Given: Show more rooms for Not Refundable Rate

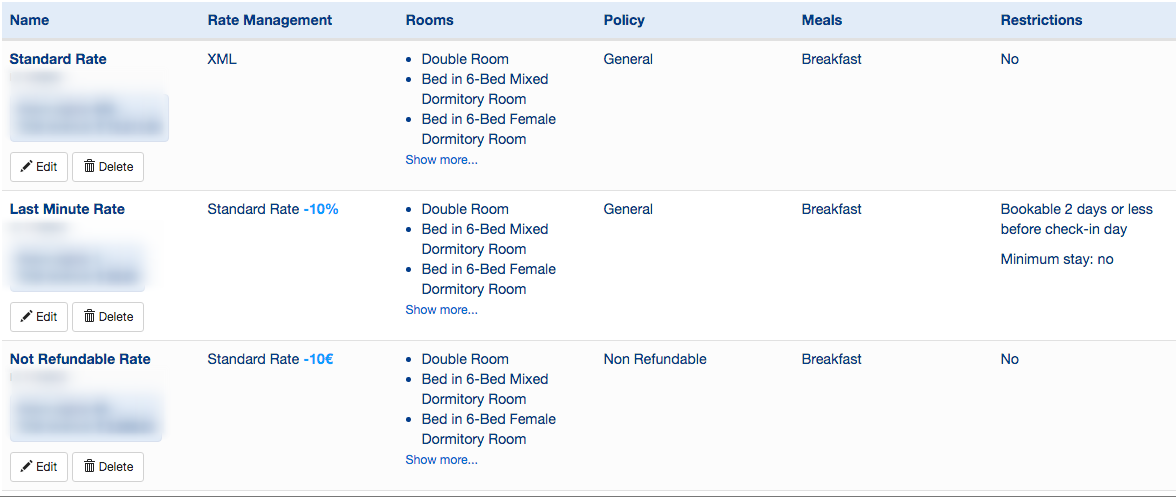Looking at the screenshot, I should click(x=441, y=460).
